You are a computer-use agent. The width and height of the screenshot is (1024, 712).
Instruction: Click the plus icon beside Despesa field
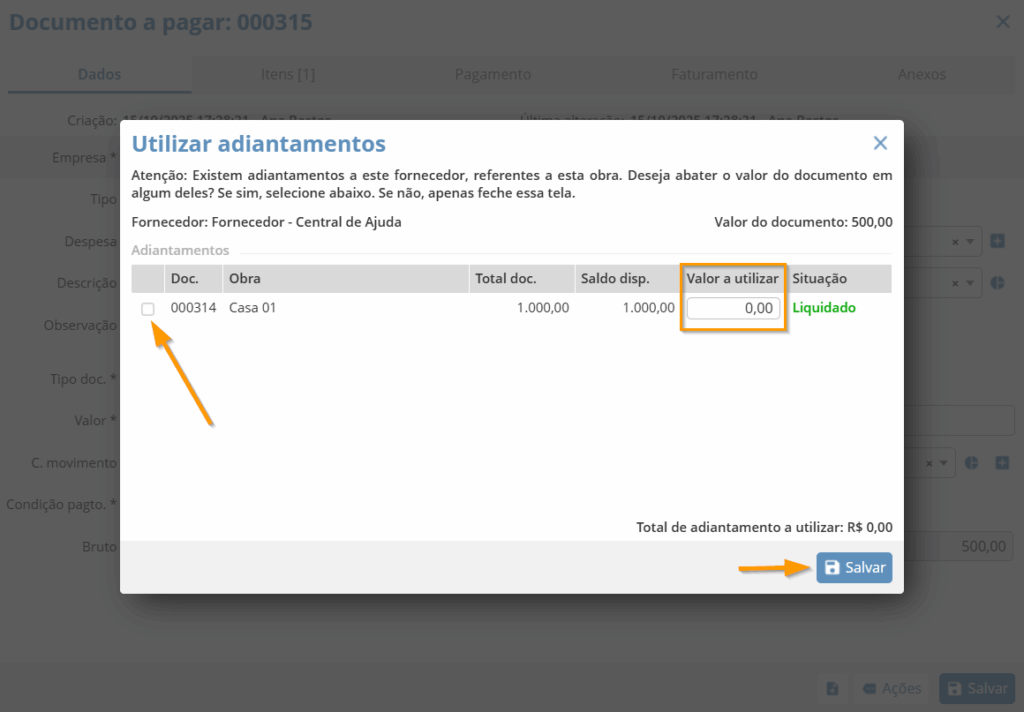997,241
